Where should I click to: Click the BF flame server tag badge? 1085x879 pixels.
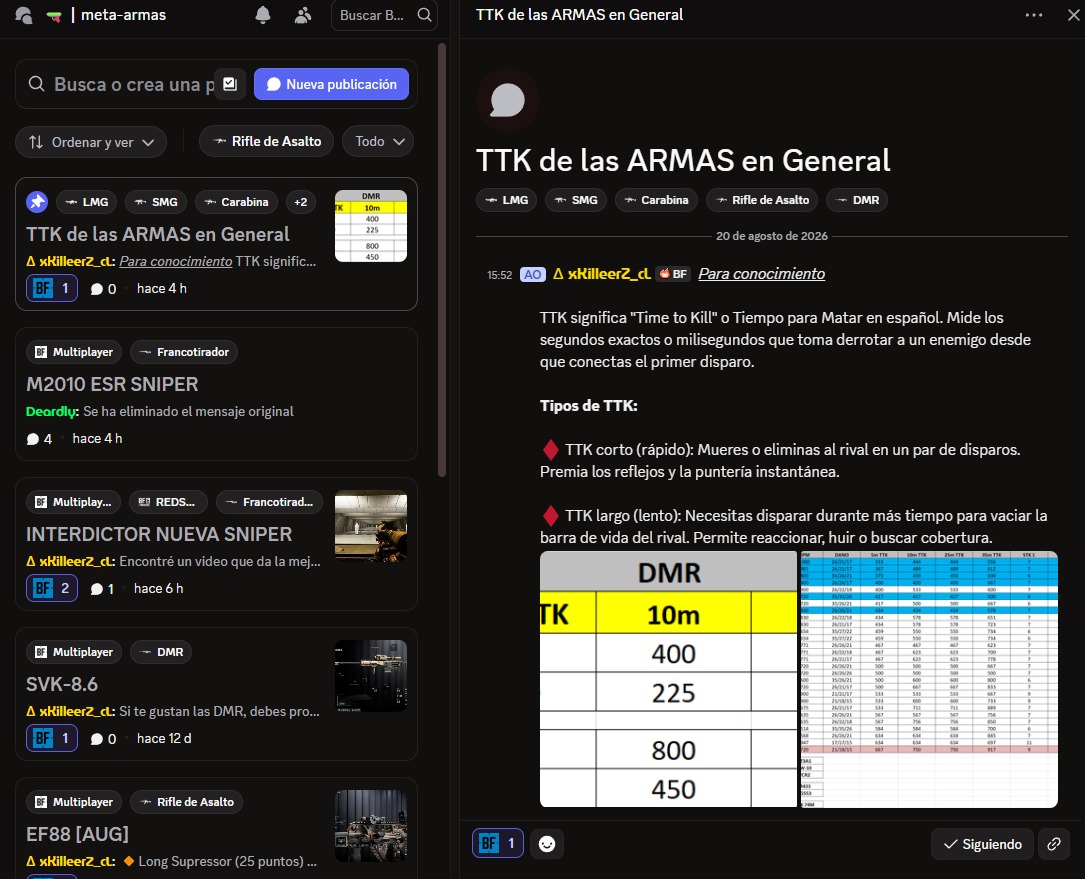(x=673, y=274)
